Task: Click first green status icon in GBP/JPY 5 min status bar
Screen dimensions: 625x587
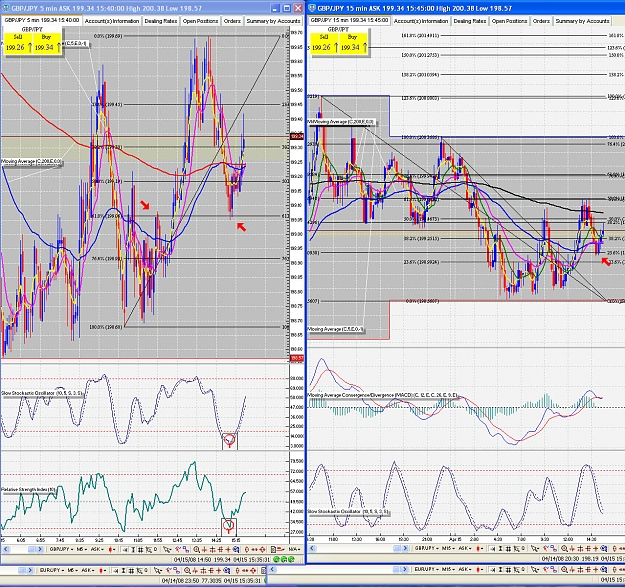Action: pos(276,560)
